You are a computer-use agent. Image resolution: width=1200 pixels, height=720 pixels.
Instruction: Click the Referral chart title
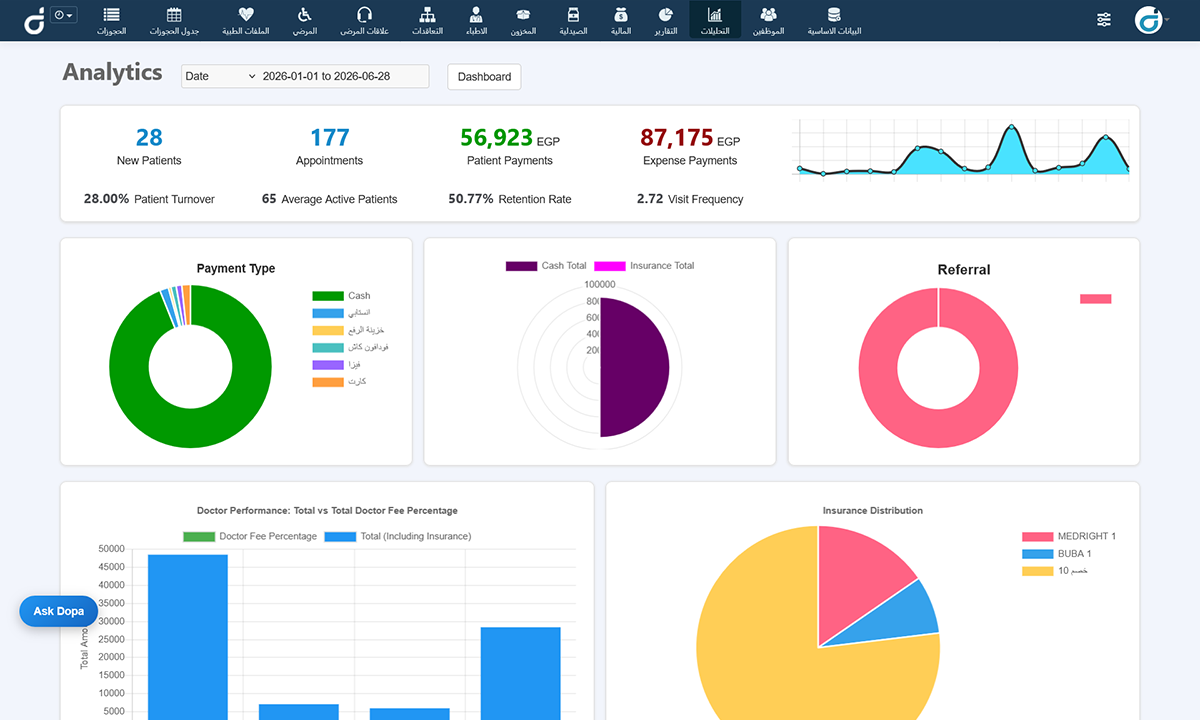coord(964,270)
